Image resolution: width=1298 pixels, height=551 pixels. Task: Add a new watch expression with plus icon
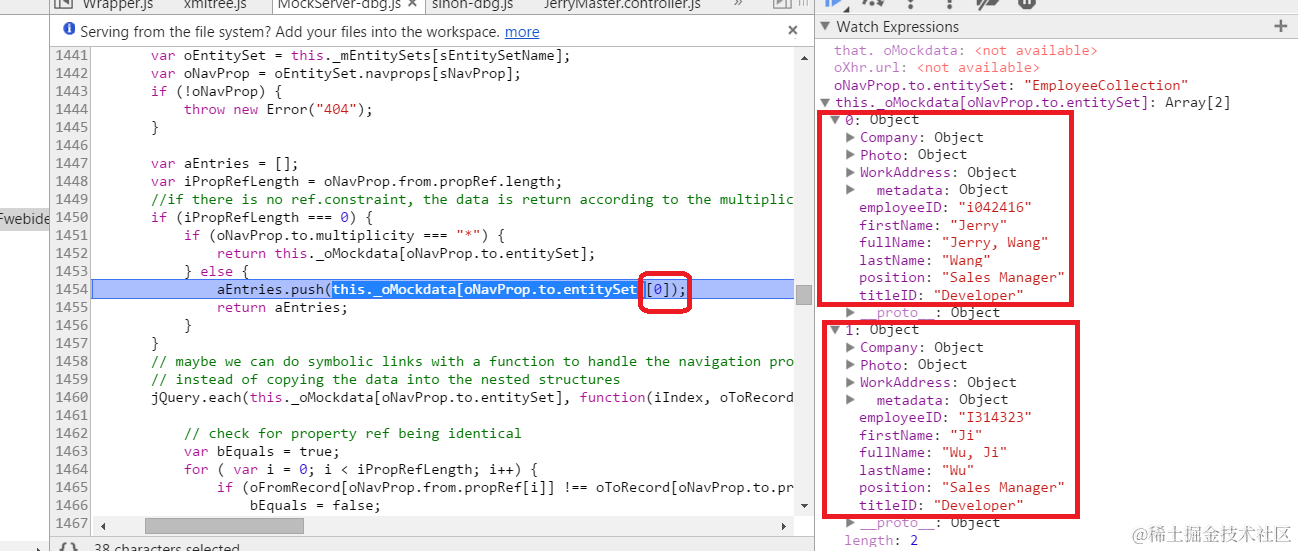(1280, 27)
